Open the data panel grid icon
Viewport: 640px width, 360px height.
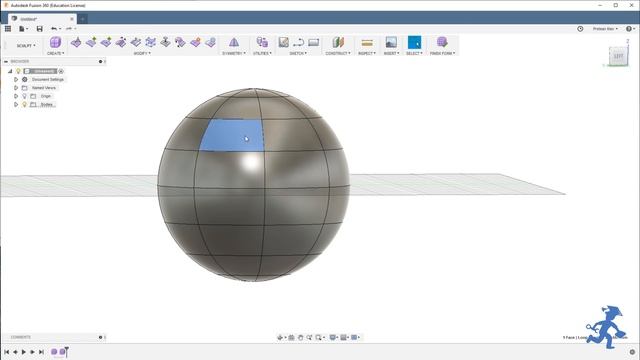tap(8, 29)
